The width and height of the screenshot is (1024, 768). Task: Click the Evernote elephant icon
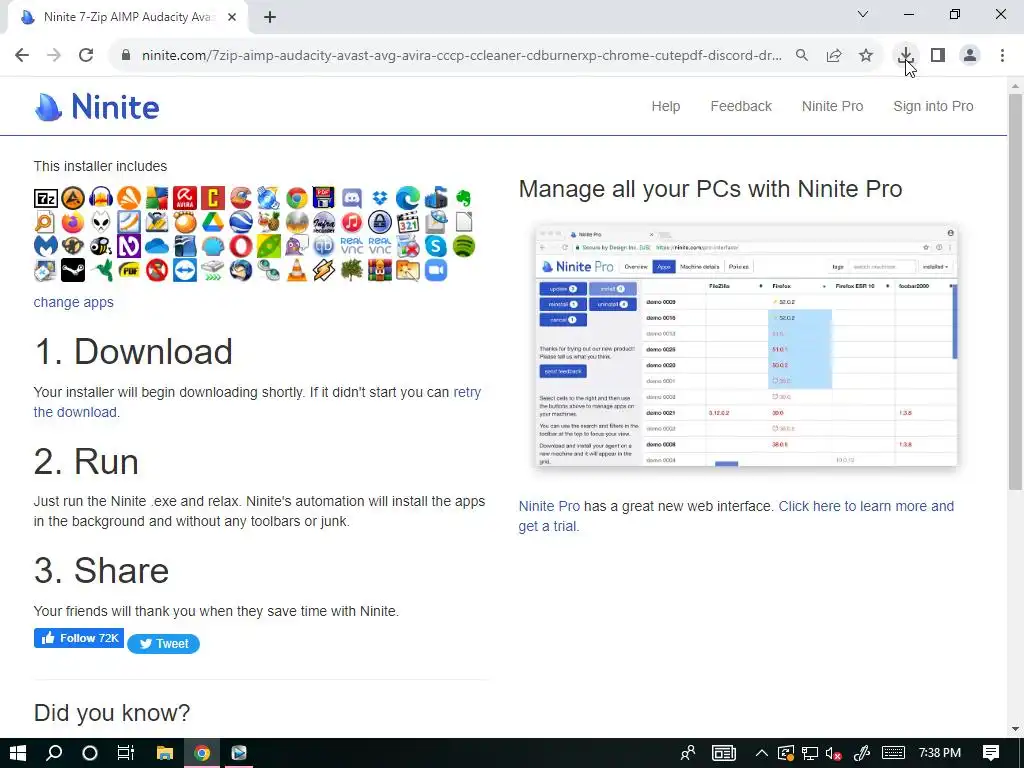pyautogui.click(x=464, y=198)
